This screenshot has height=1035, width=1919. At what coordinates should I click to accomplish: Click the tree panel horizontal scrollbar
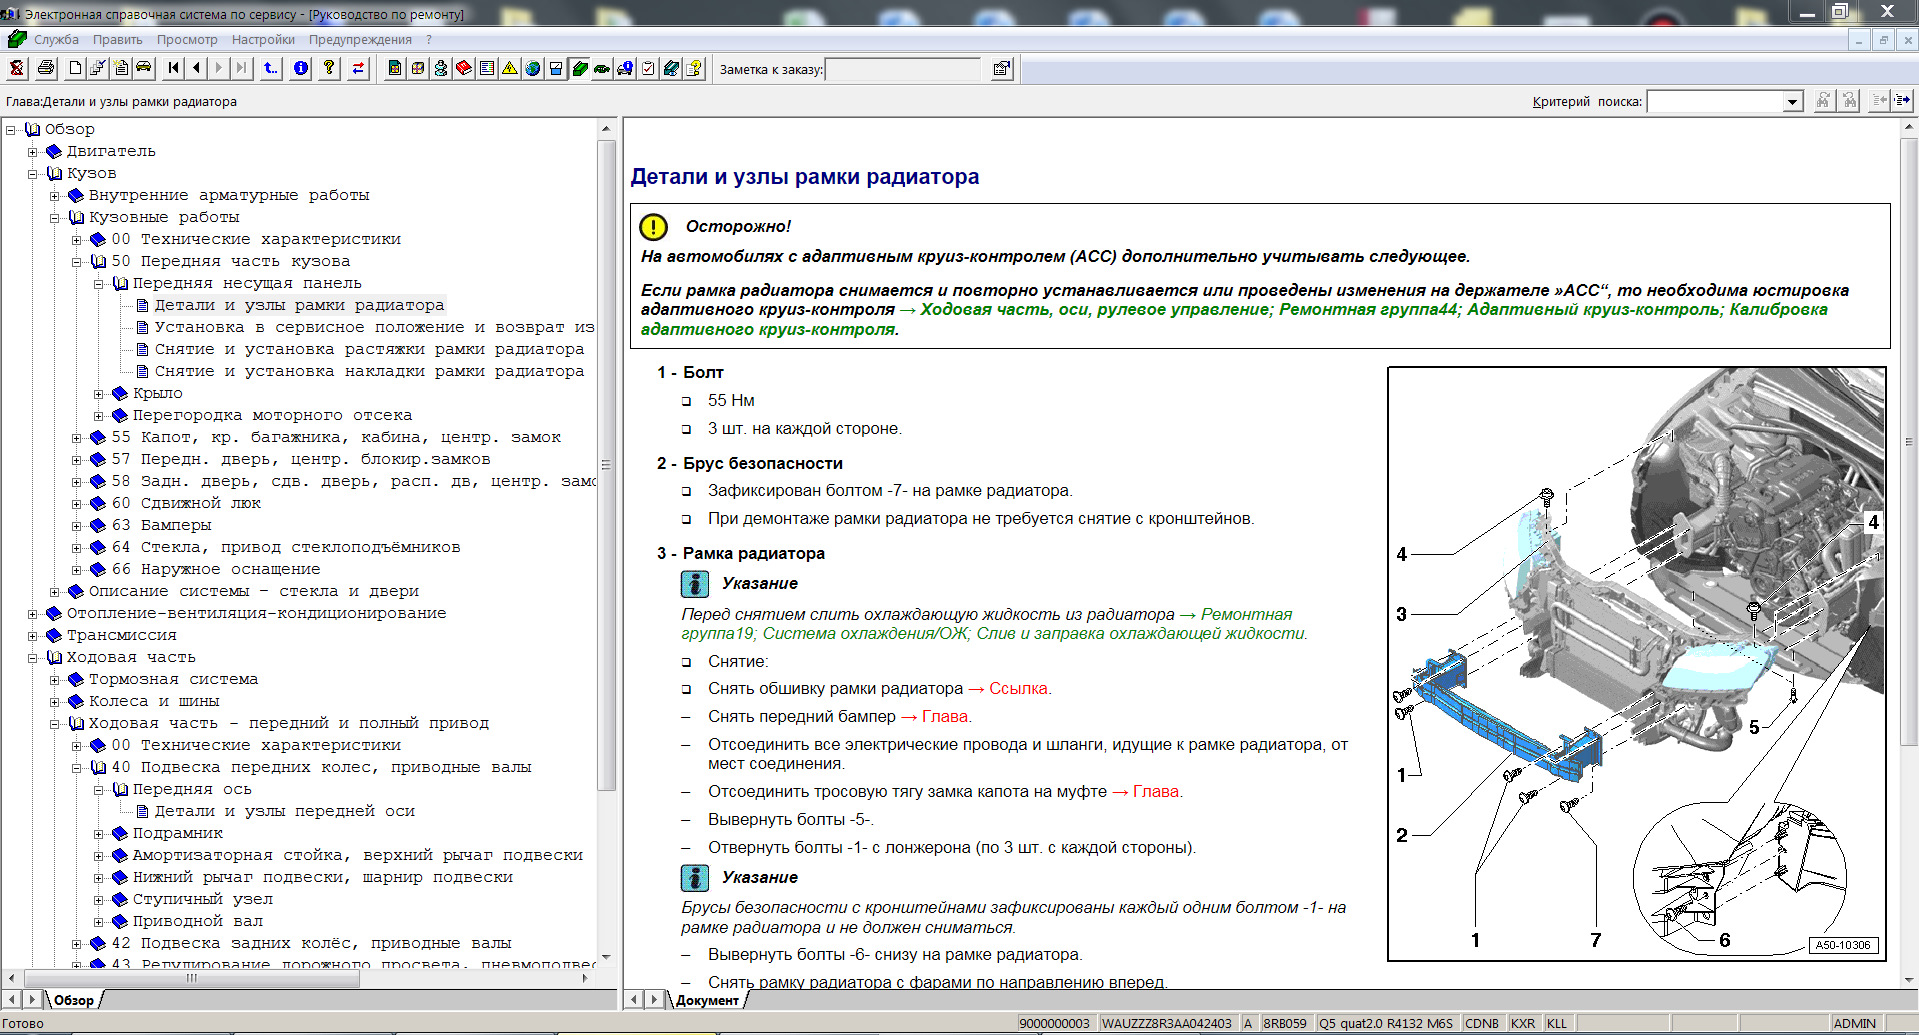point(300,978)
